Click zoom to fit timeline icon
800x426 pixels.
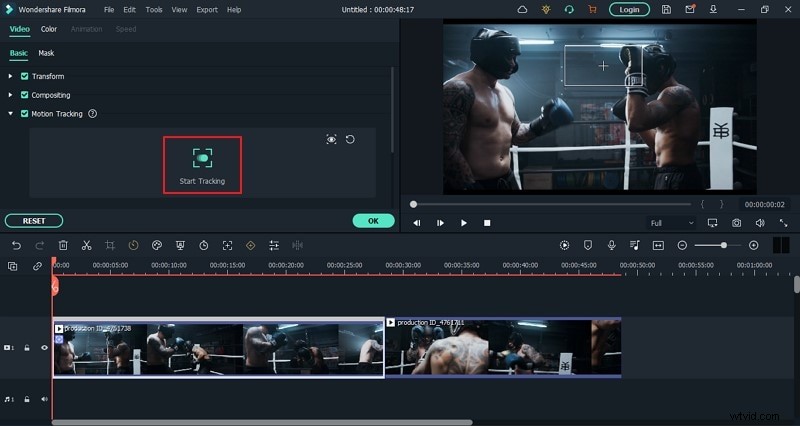pos(658,245)
